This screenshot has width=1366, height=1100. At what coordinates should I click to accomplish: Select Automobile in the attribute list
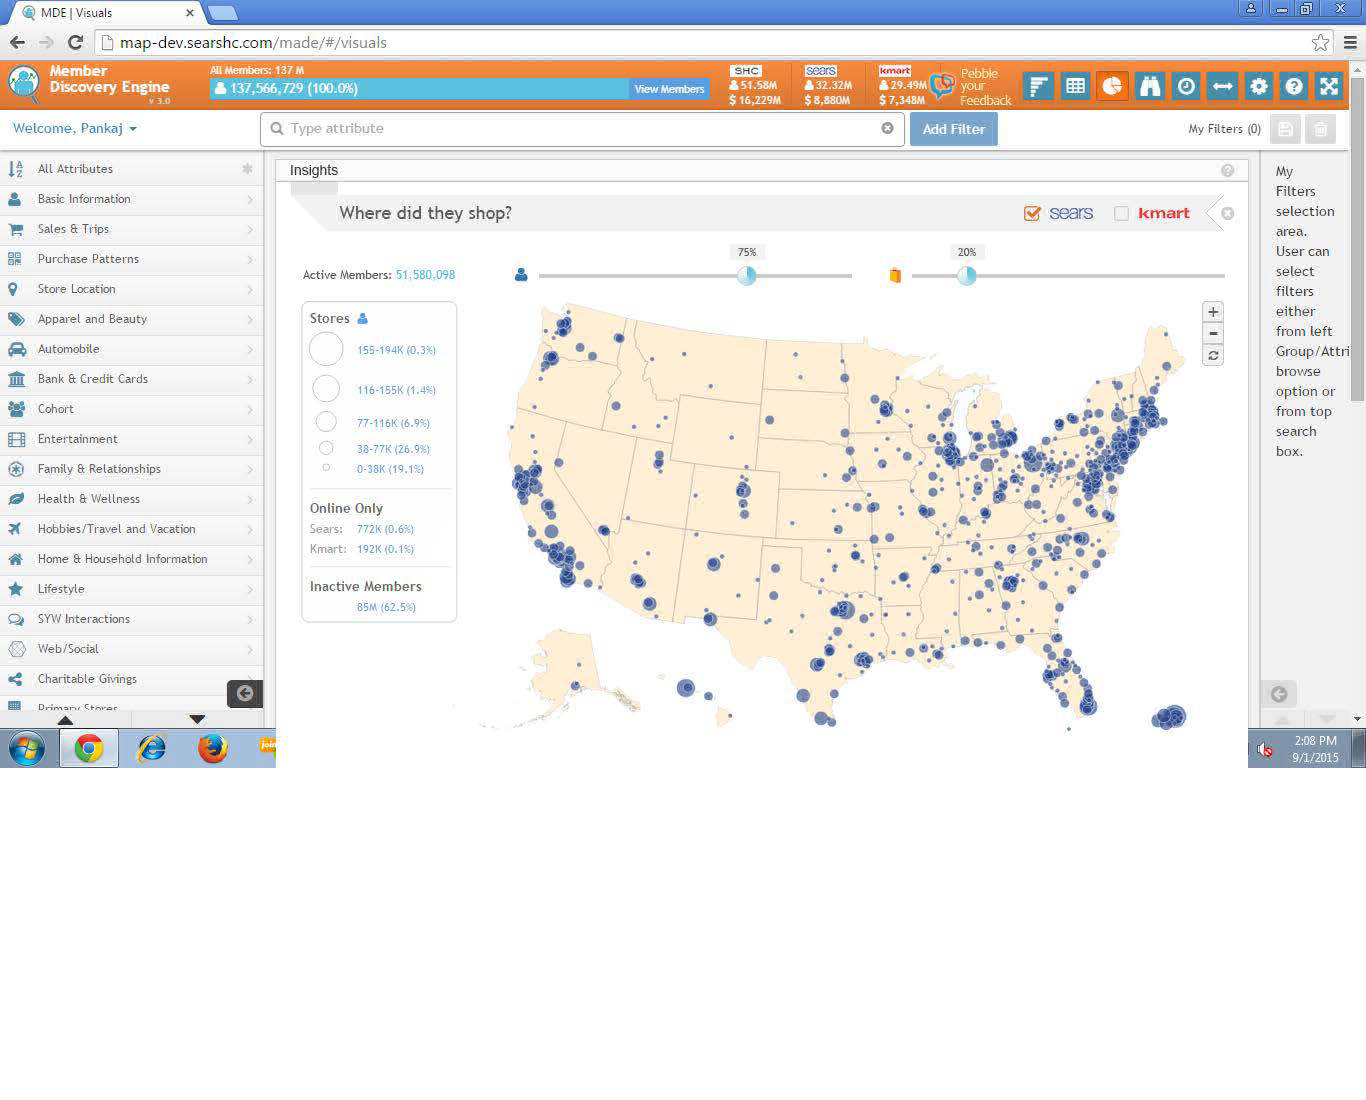coord(68,349)
